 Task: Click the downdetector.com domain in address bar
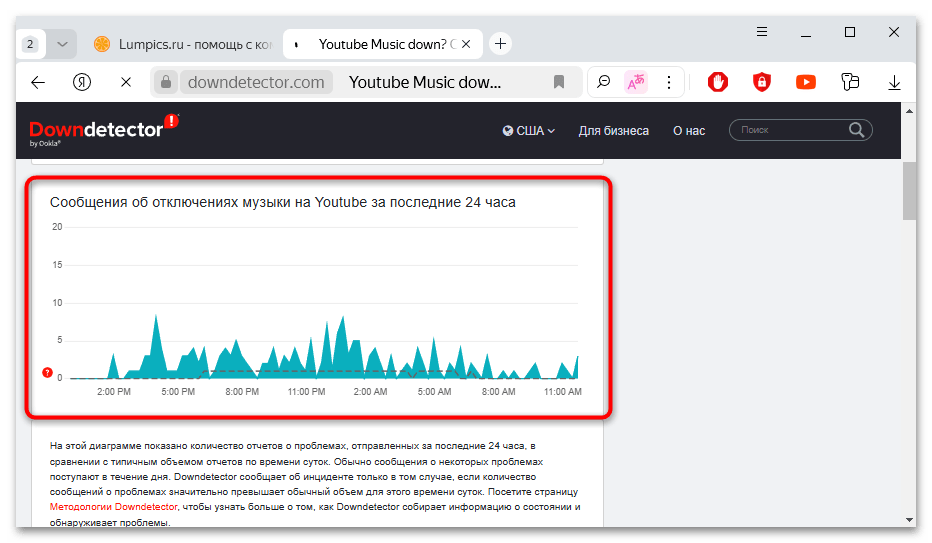(256, 82)
